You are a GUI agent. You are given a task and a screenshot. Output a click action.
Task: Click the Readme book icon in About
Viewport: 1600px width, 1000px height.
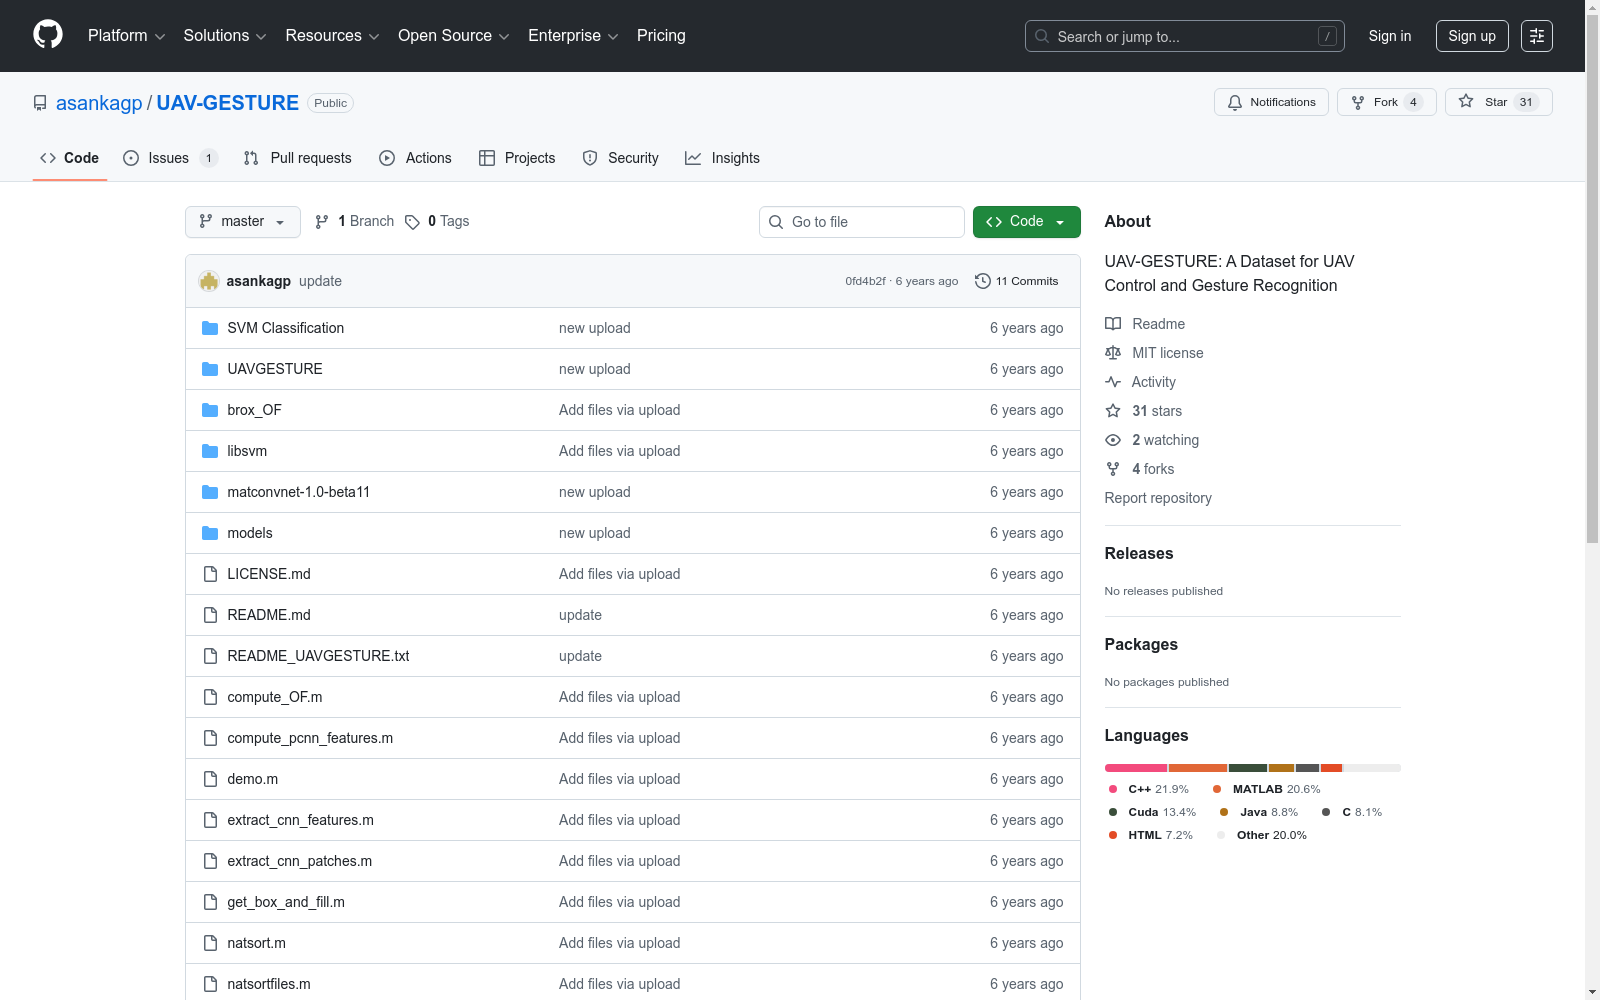point(1113,324)
